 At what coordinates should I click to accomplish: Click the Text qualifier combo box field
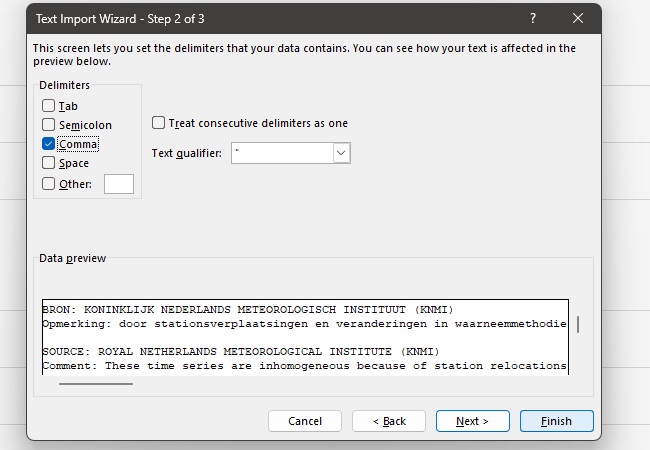(281, 153)
